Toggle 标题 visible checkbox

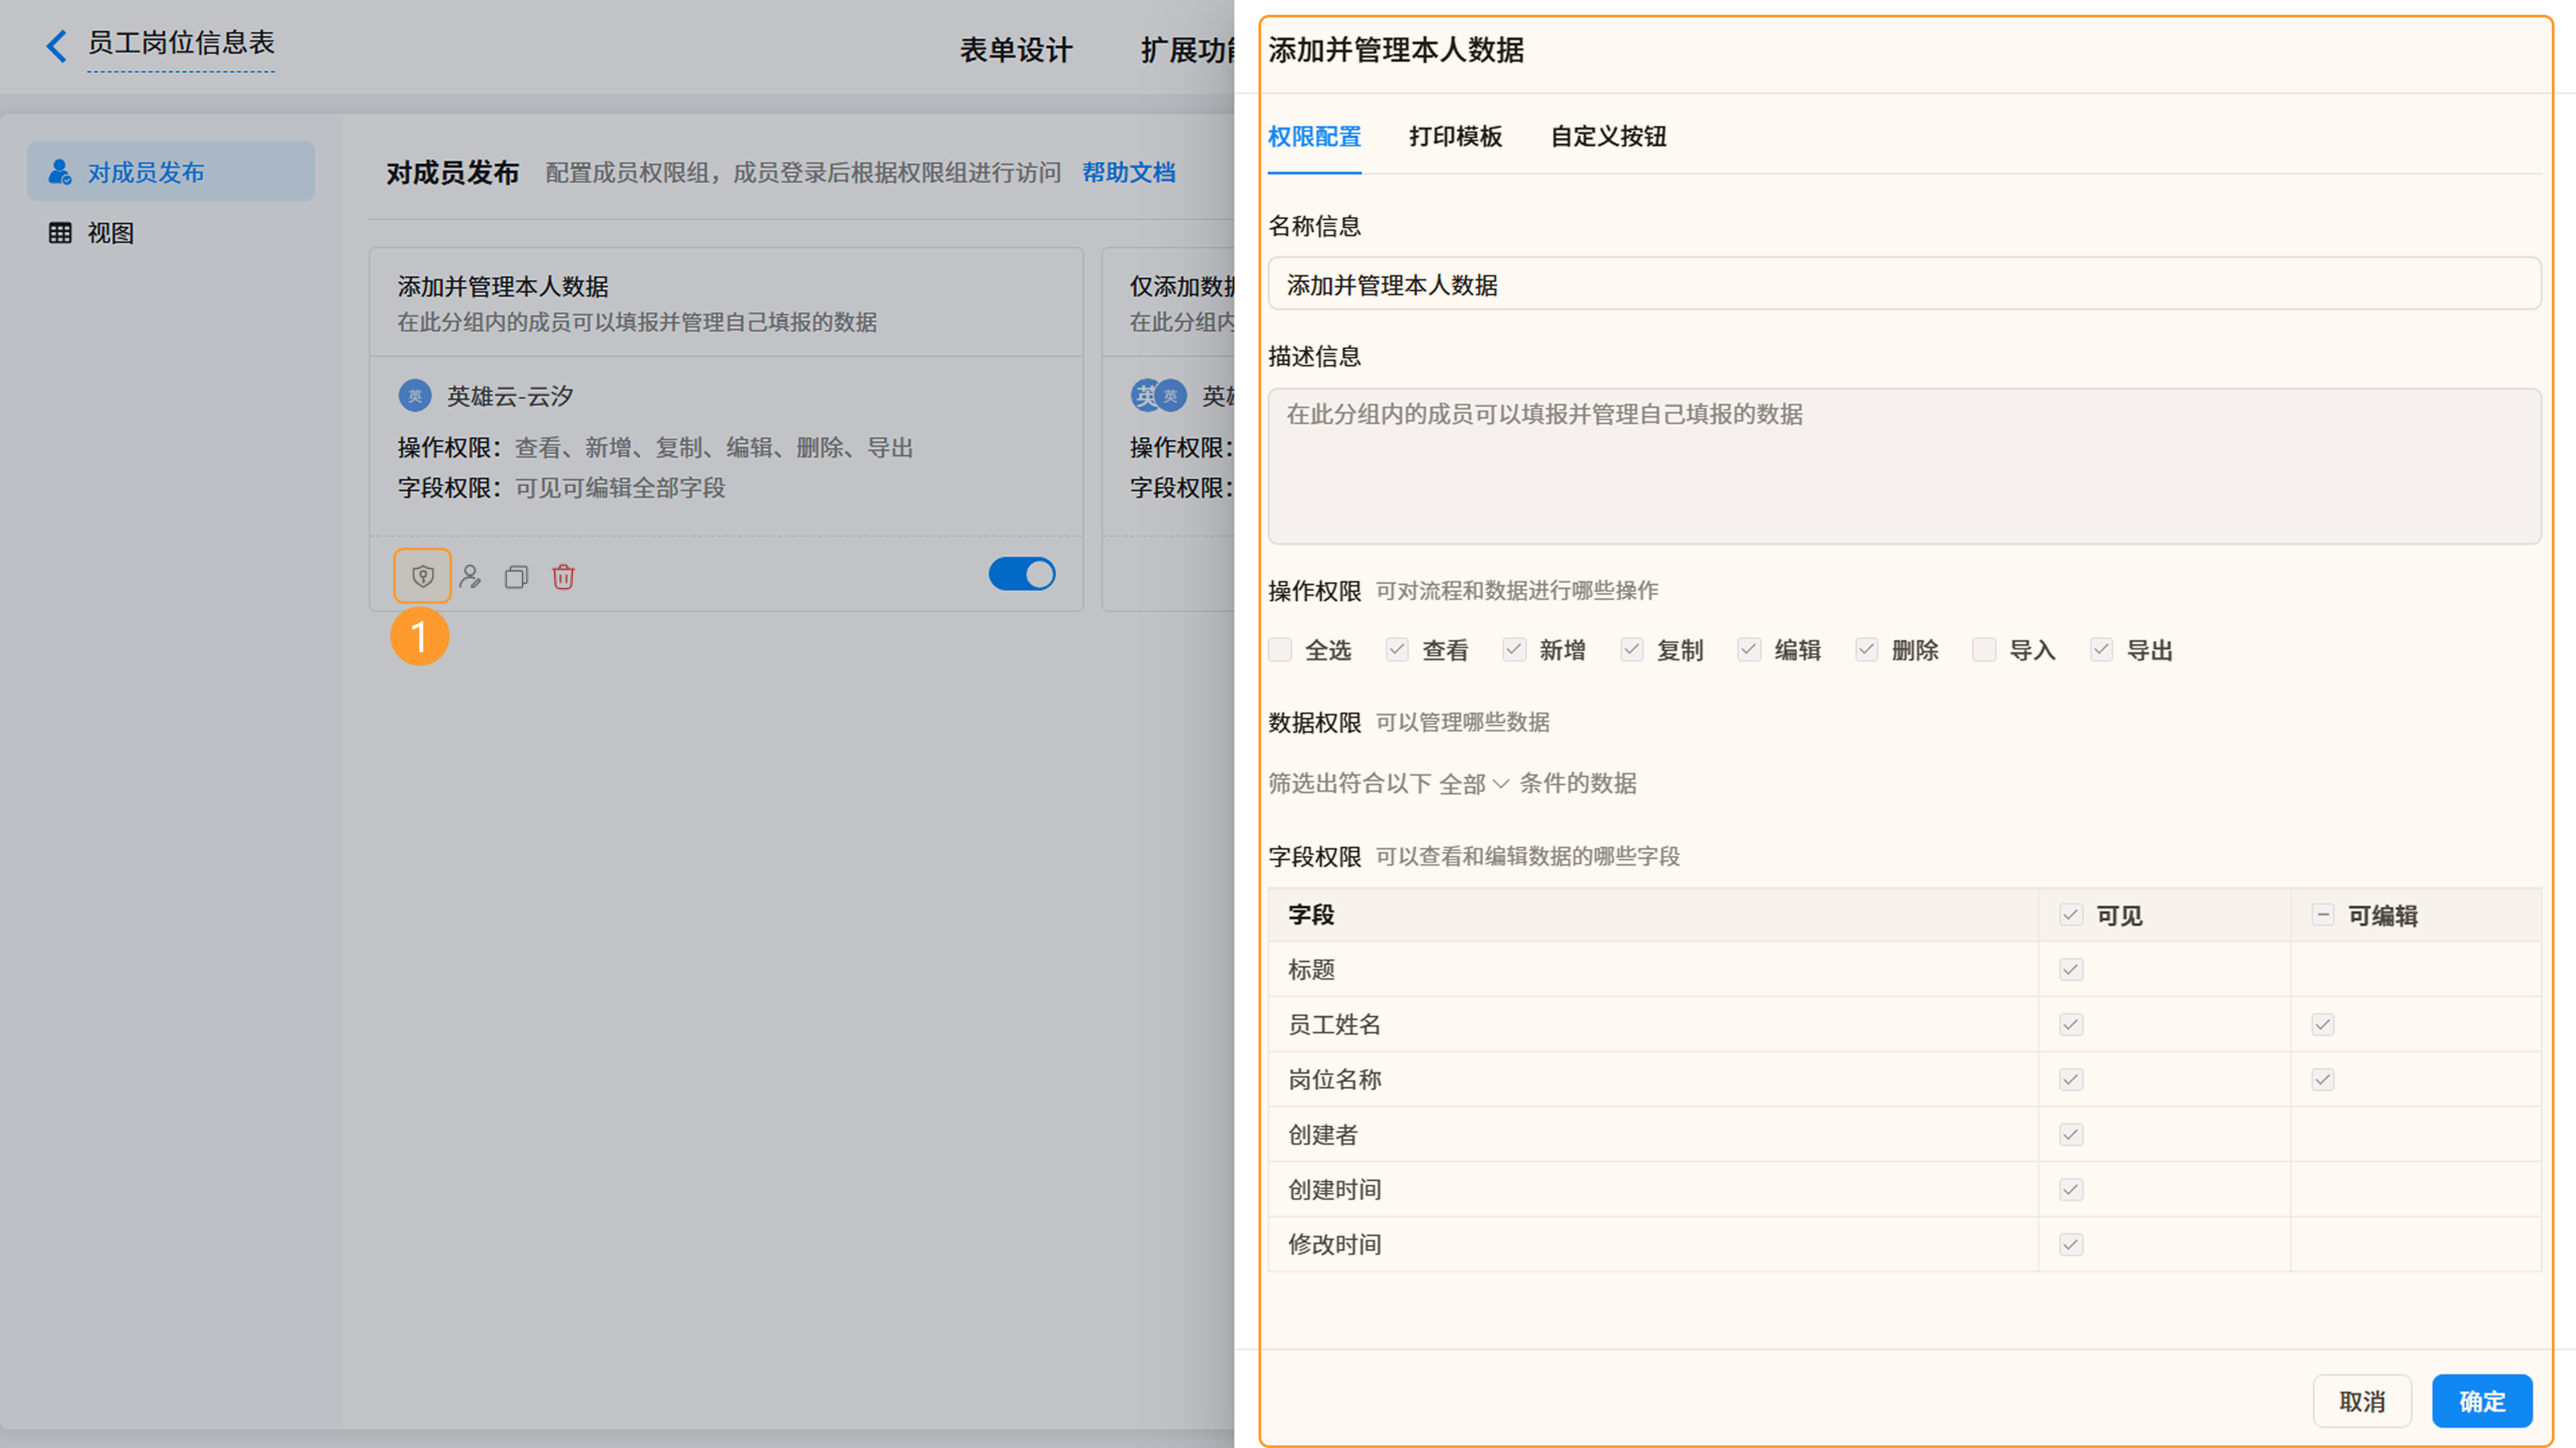click(x=2071, y=970)
